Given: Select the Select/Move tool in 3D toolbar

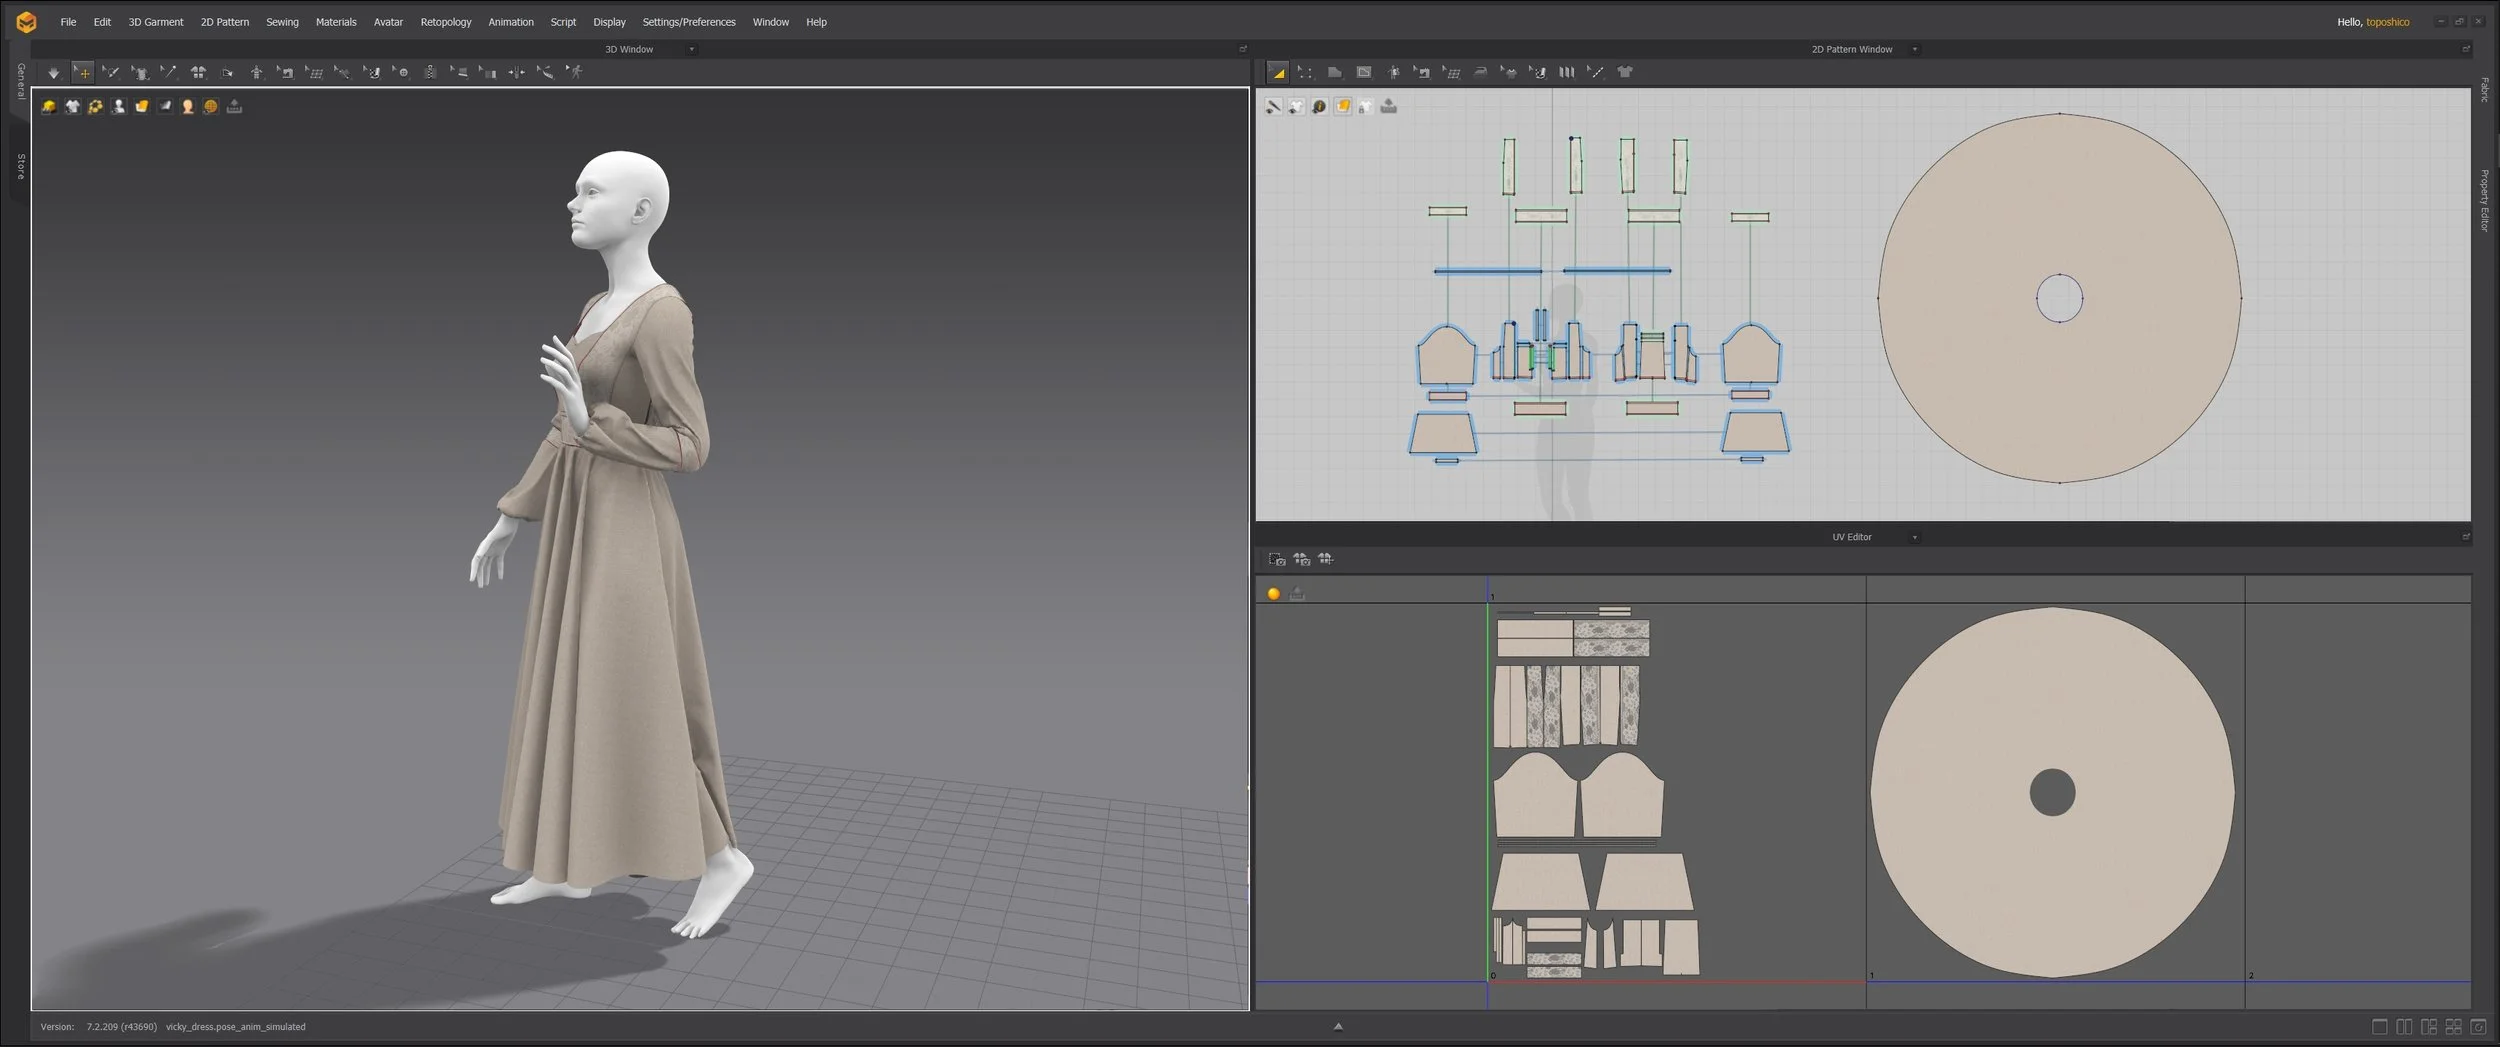Looking at the screenshot, I should click(x=83, y=73).
